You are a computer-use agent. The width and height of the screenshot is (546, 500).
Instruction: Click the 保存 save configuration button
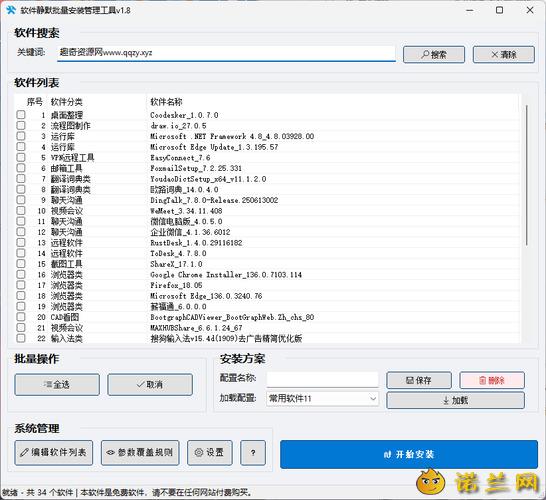[419, 380]
